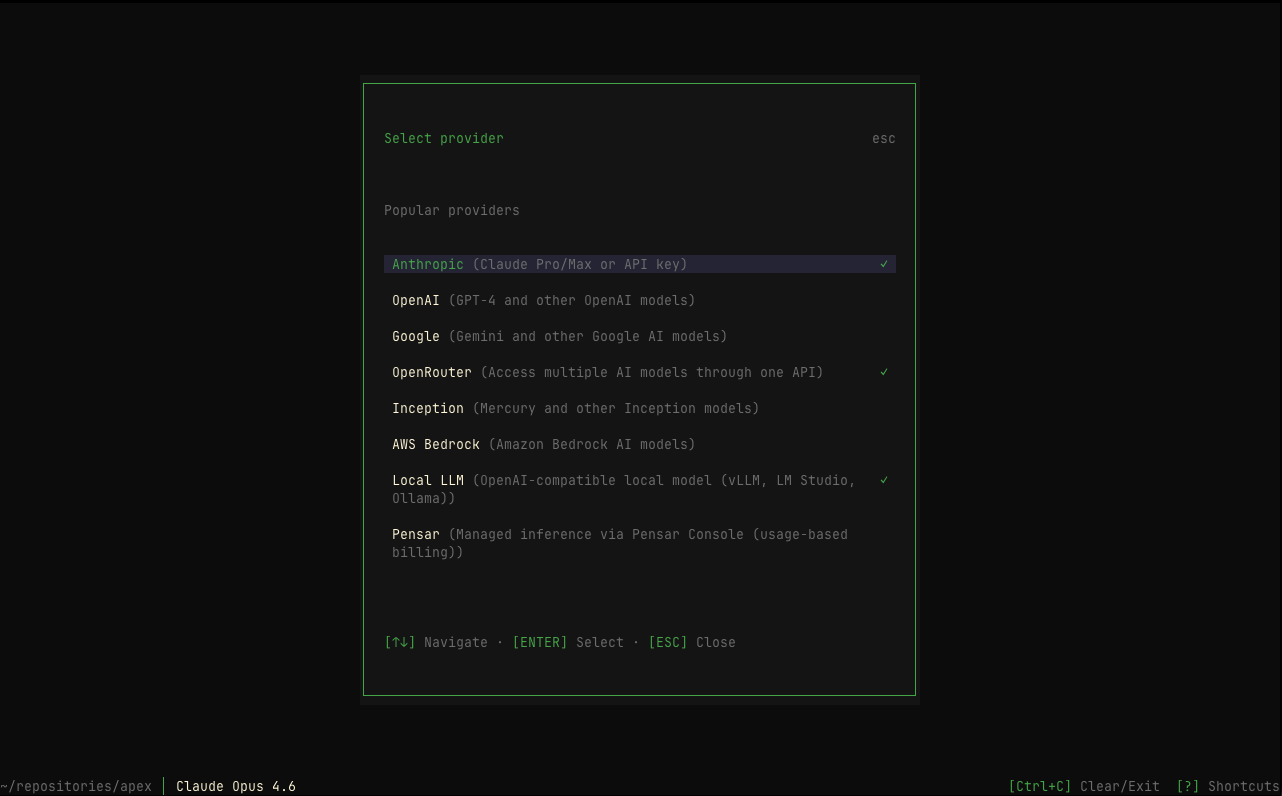Toggle the checkmark next to Anthropic
The width and height of the screenshot is (1282, 796).
point(884,264)
